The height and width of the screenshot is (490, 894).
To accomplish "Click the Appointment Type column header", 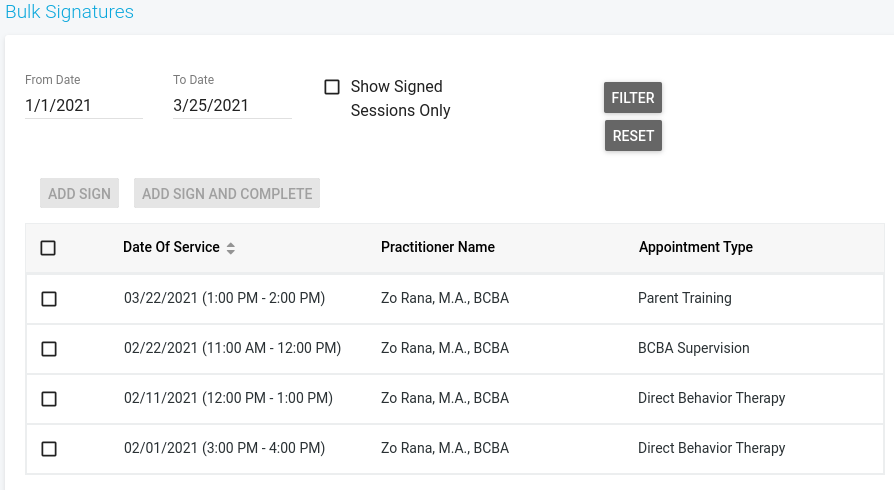I will [x=696, y=247].
